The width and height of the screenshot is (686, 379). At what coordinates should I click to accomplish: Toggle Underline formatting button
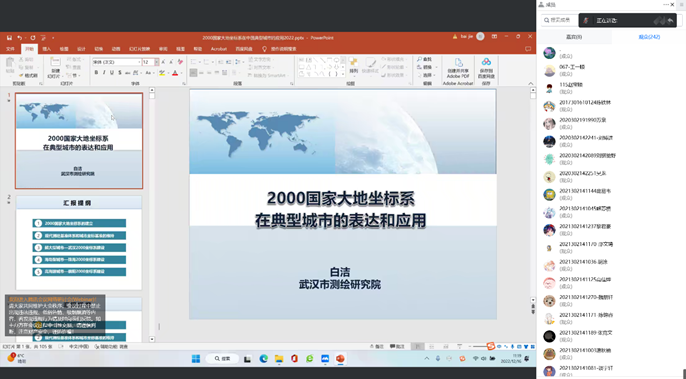click(112, 73)
